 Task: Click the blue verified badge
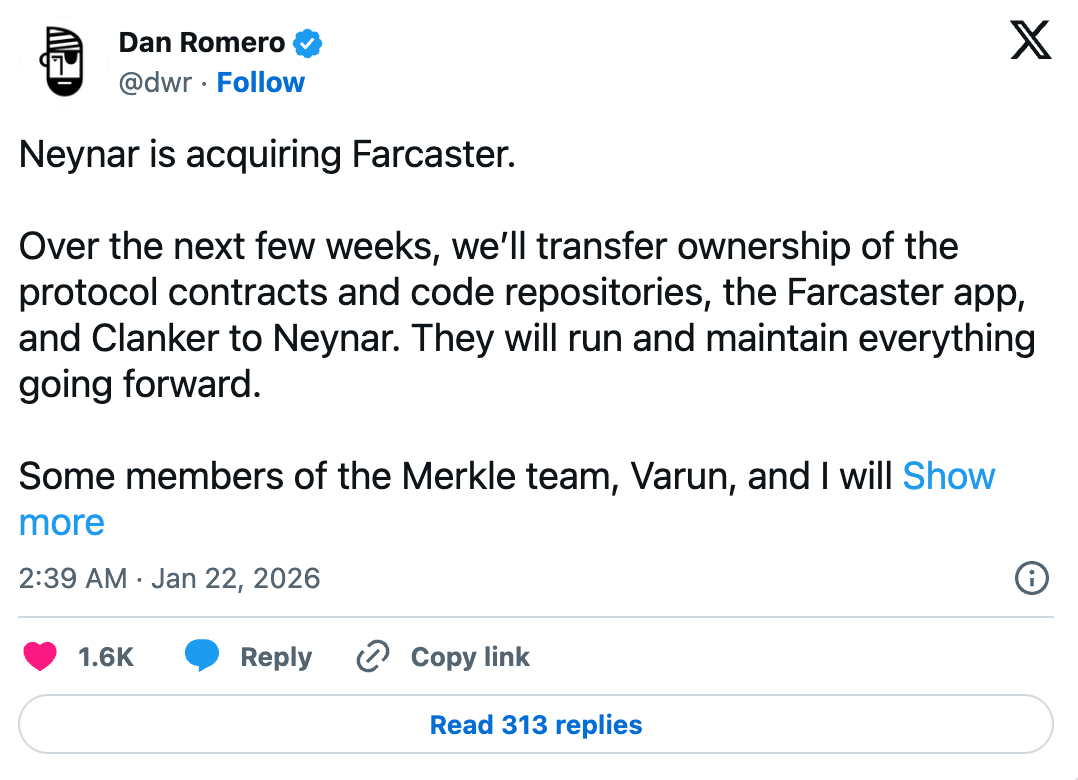point(307,44)
